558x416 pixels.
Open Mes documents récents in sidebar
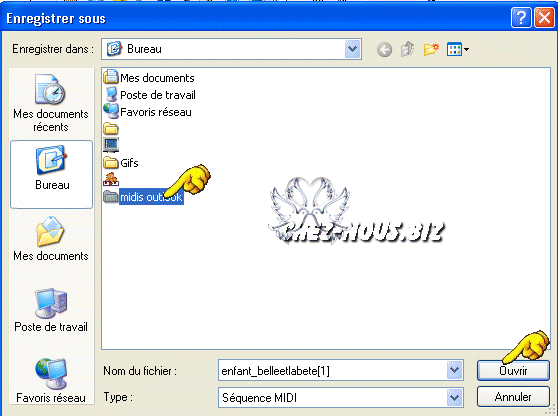(51, 103)
